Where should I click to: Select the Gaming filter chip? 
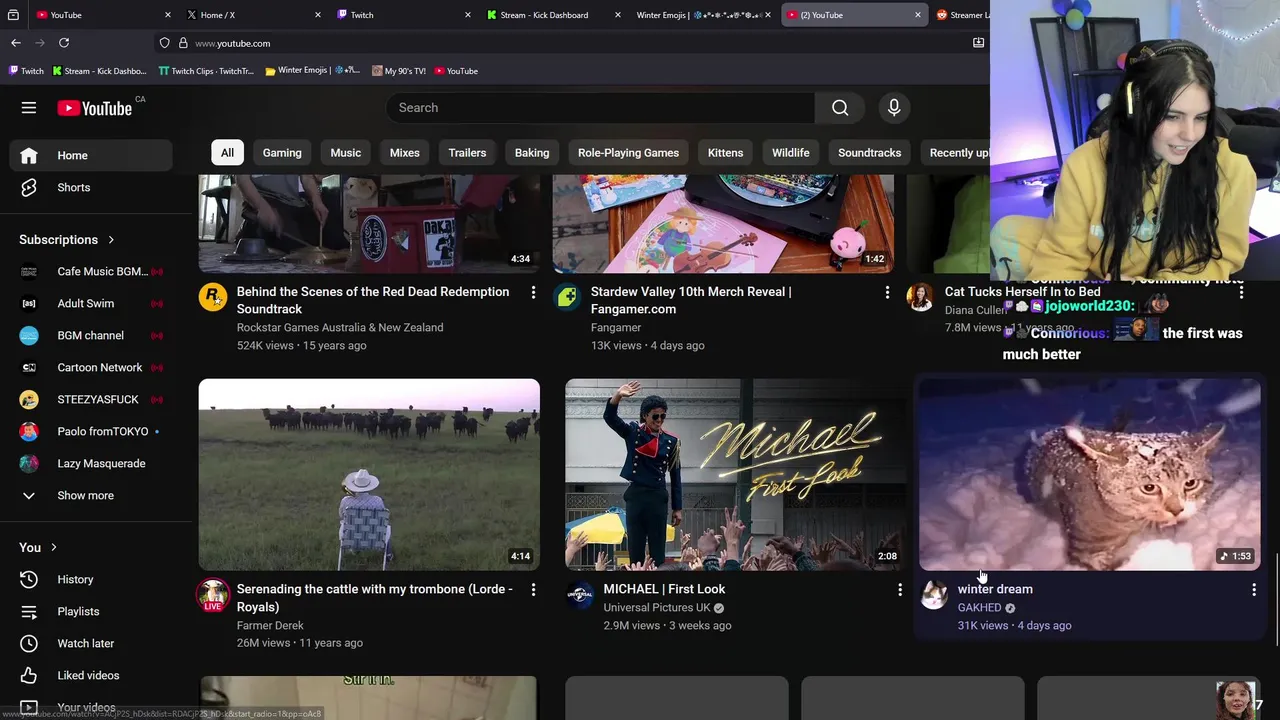(282, 153)
